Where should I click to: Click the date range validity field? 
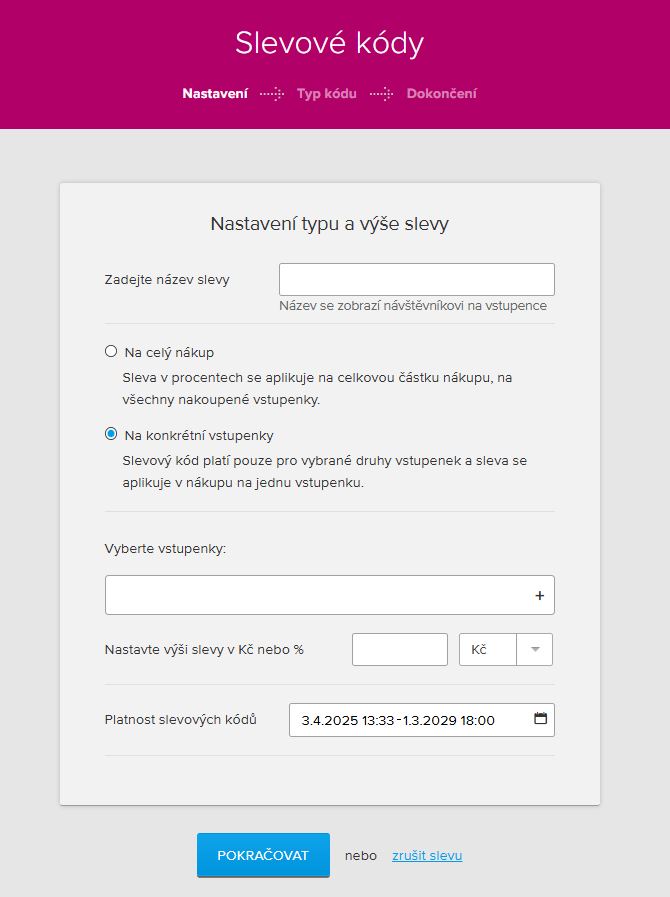(x=408, y=720)
